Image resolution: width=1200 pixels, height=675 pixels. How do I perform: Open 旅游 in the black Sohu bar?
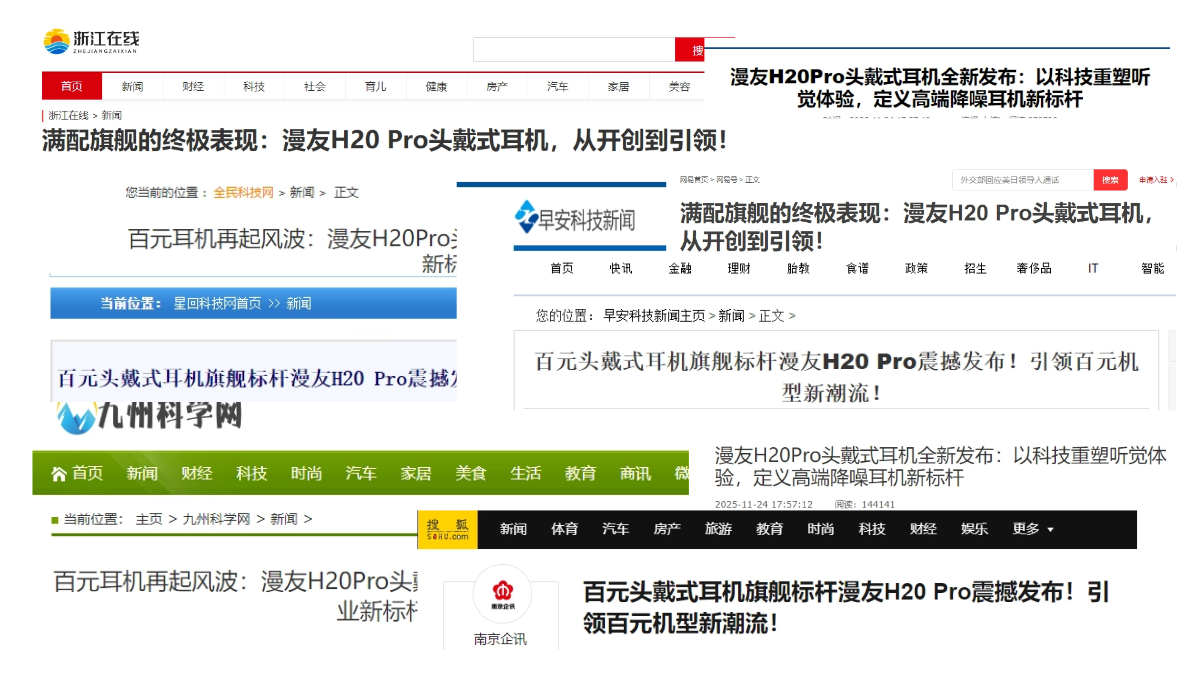point(718,529)
